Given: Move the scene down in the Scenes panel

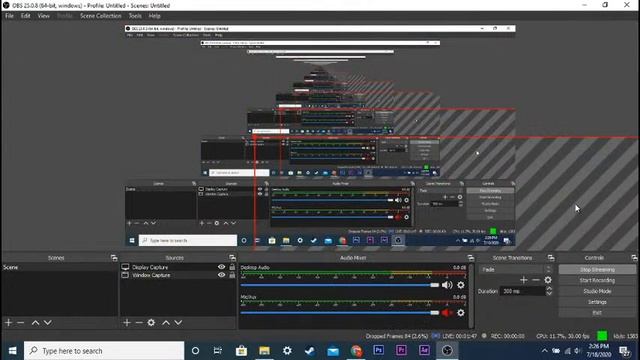Looking at the screenshot, I should (48, 322).
